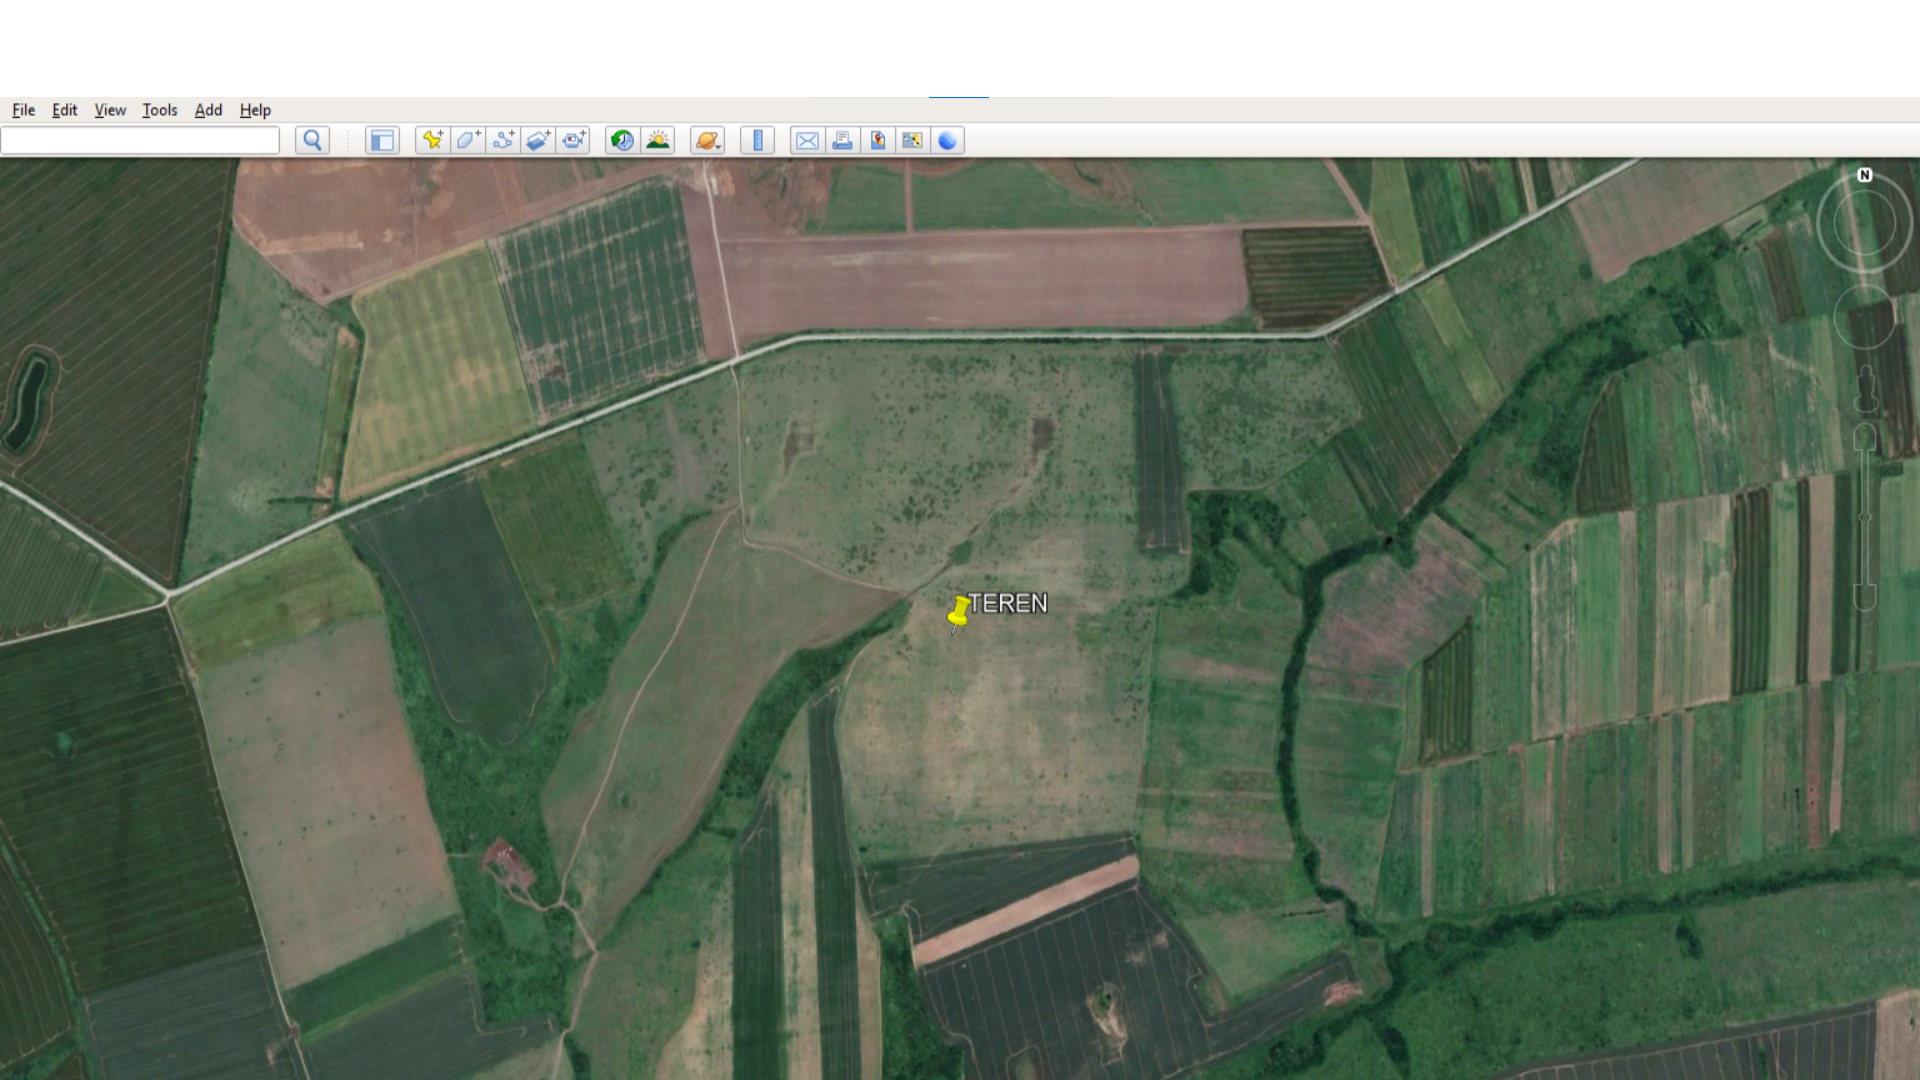Toggle sunlight across the landscape
The height and width of the screenshot is (1080, 1920).
[x=657, y=140]
